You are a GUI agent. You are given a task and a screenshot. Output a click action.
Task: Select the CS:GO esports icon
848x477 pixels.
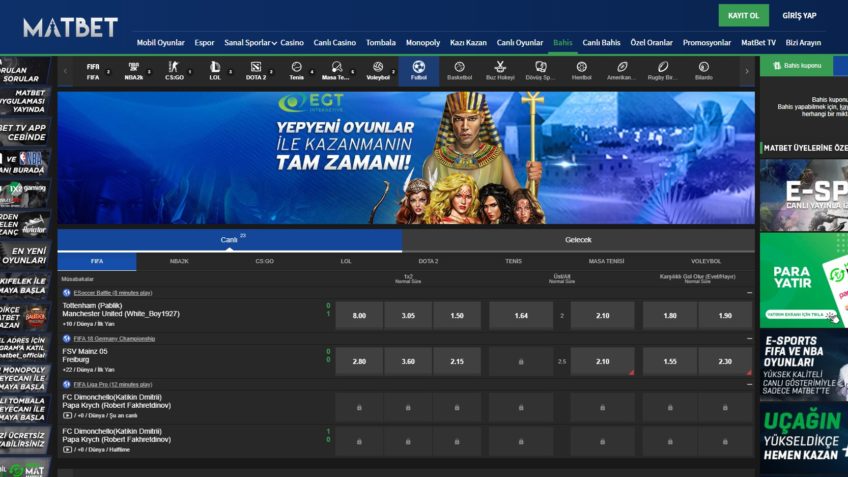174,70
